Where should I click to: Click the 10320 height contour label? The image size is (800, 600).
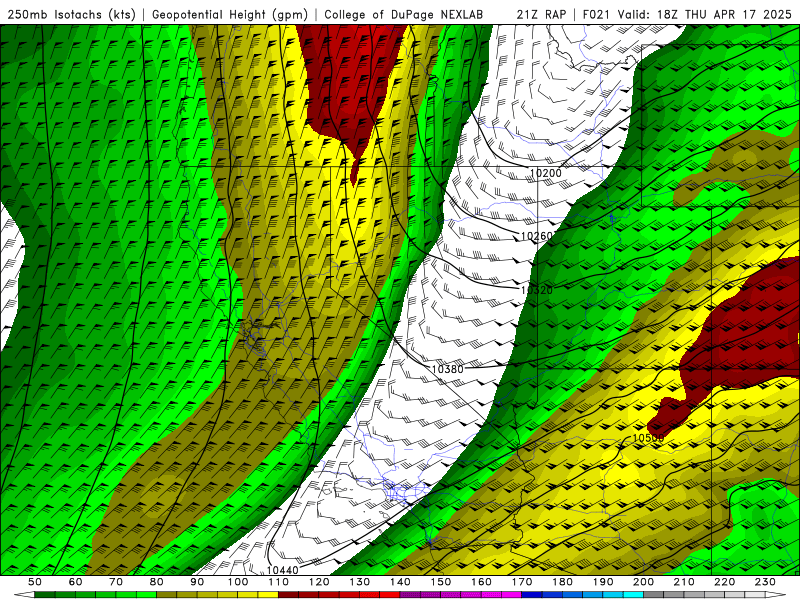pyautogui.click(x=536, y=290)
